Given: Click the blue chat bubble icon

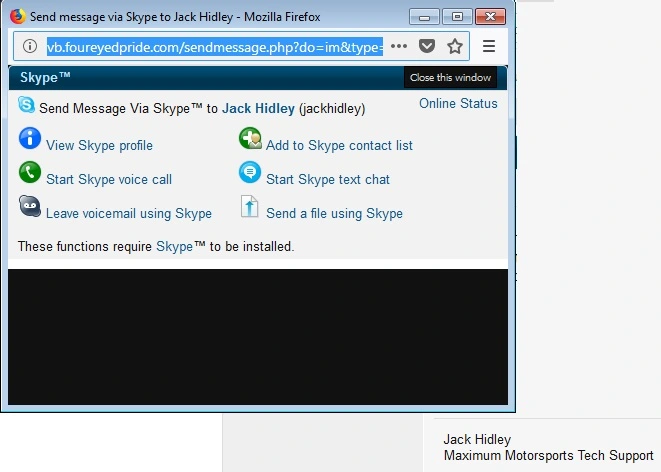Looking at the screenshot, I should coord(250,172).
